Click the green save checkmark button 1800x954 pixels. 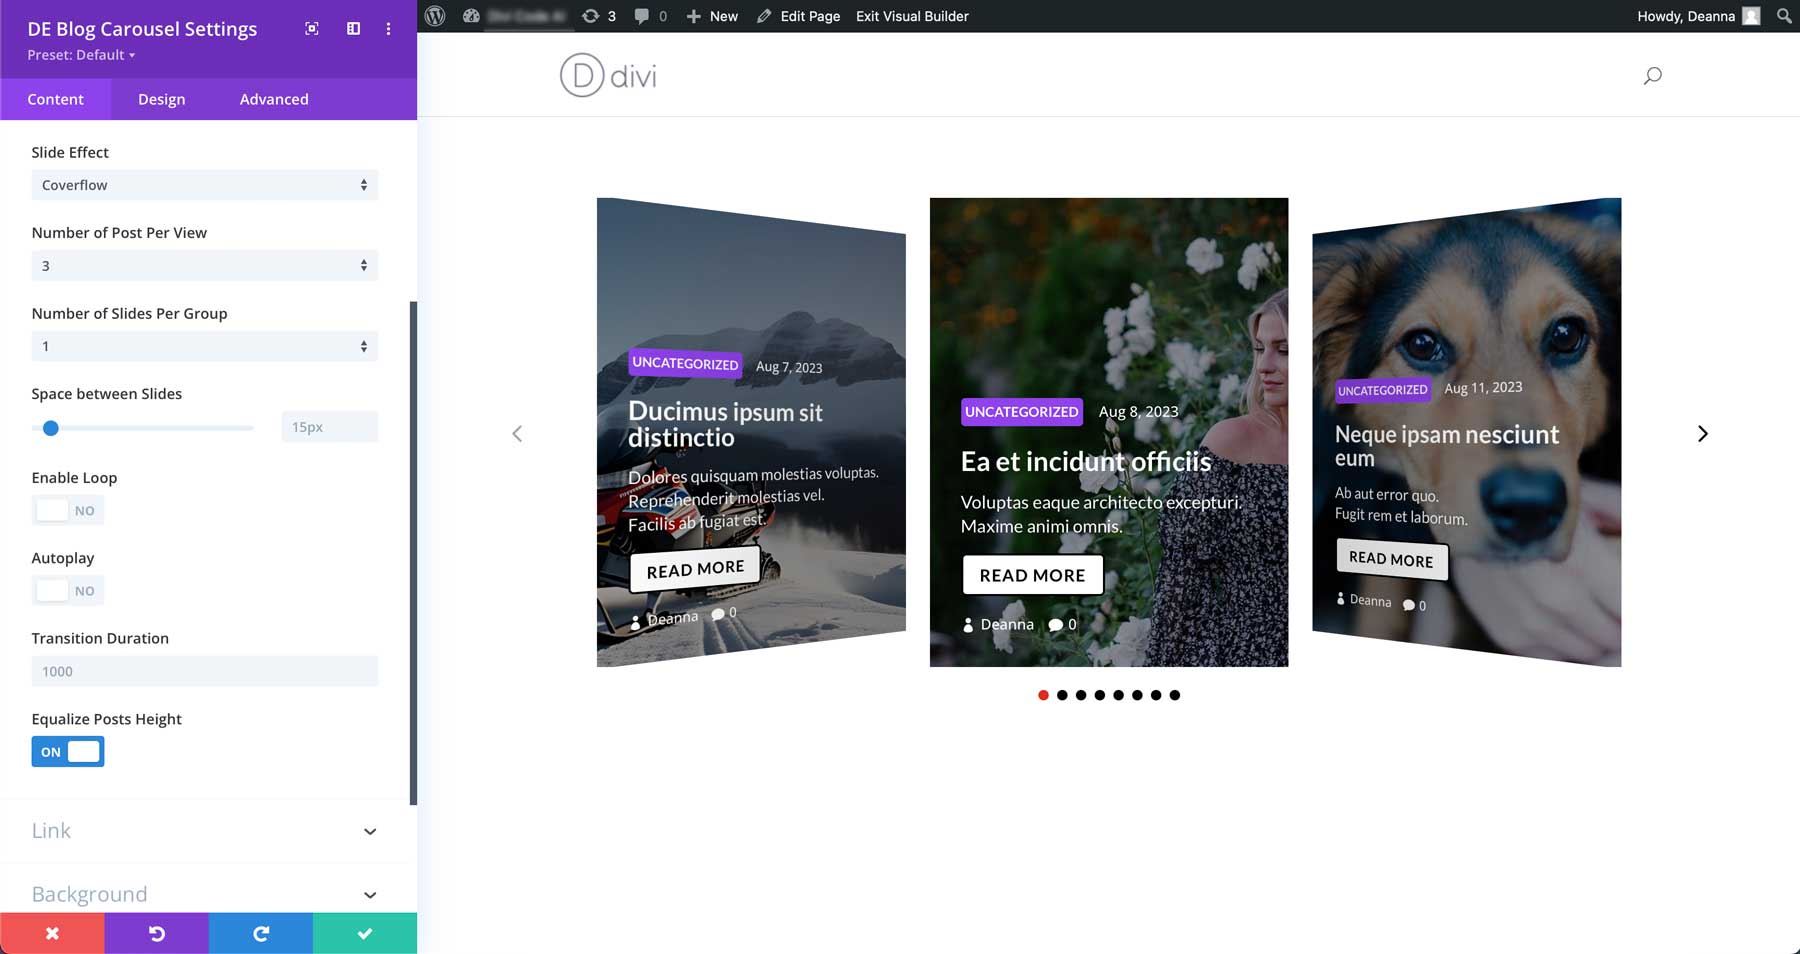tap(365, 933)
